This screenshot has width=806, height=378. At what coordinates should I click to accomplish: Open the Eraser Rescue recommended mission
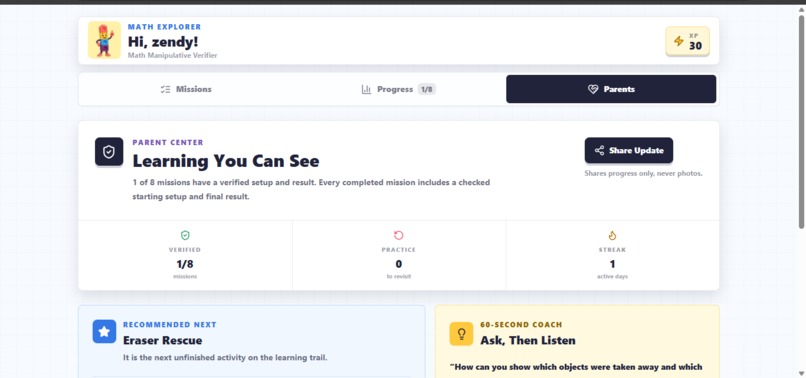(162, 340)
